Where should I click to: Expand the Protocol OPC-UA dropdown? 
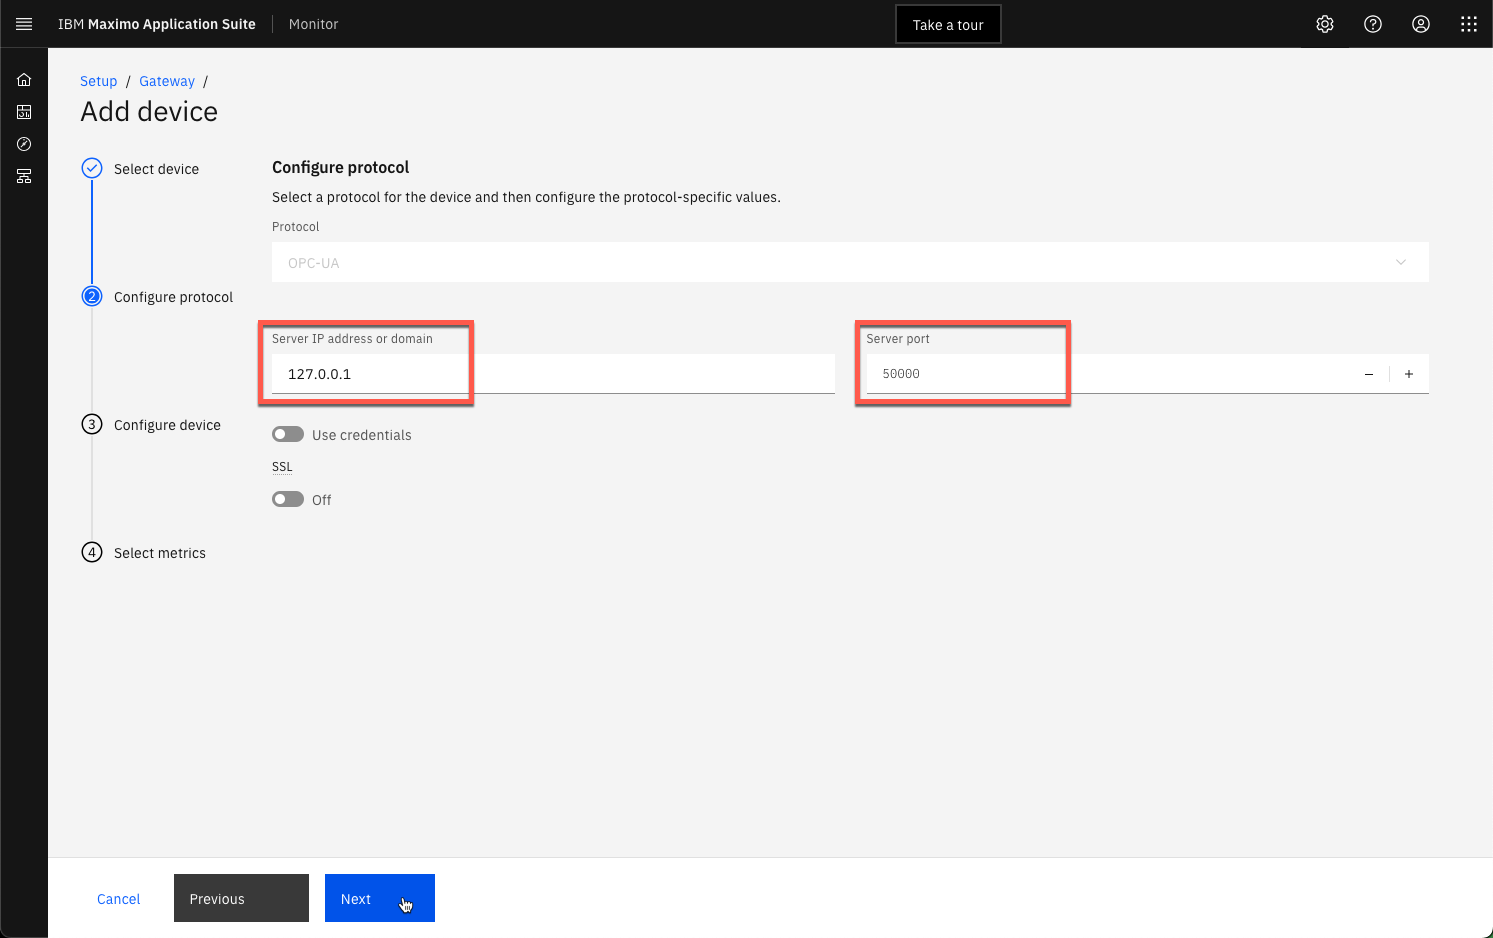pyautogui.click(x=850, y=262)
